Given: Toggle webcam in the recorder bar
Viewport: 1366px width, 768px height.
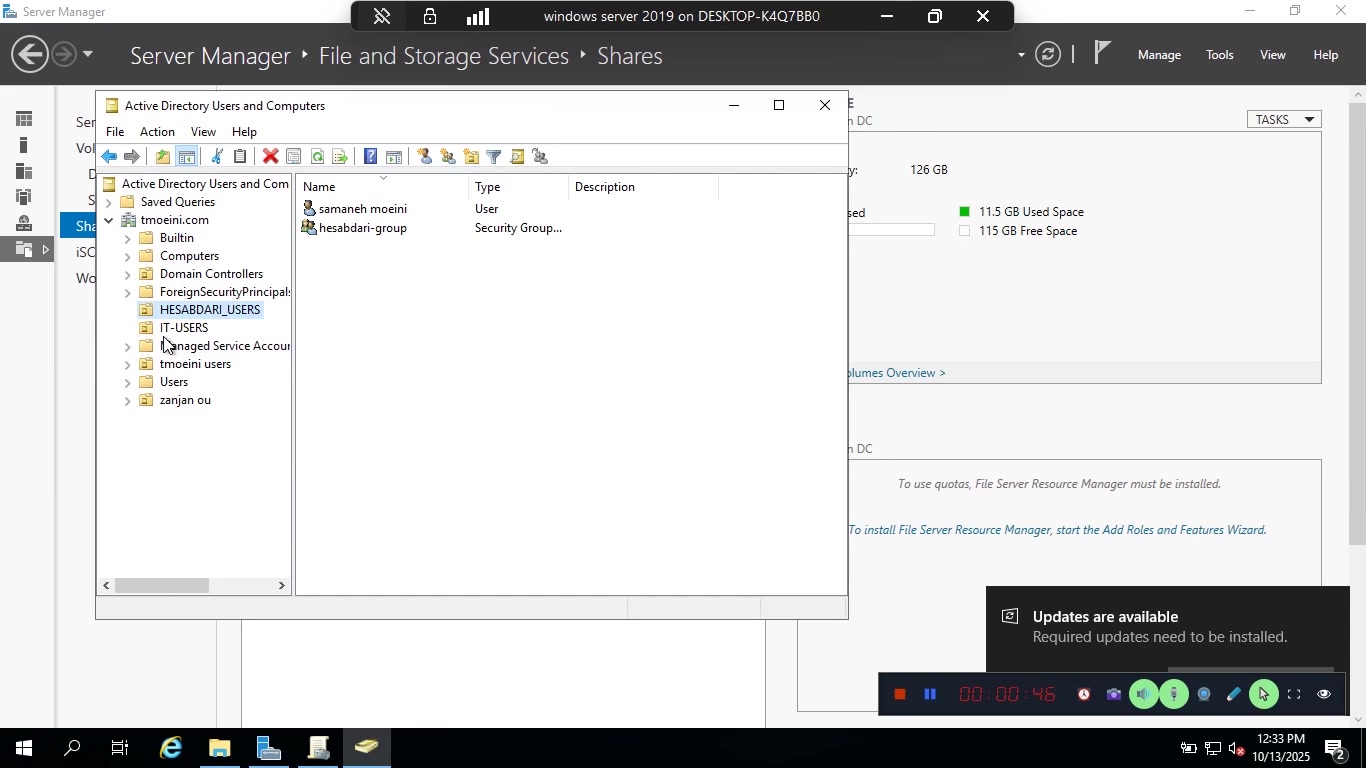Looking at the screenshot, I should tap(1204, 694).
